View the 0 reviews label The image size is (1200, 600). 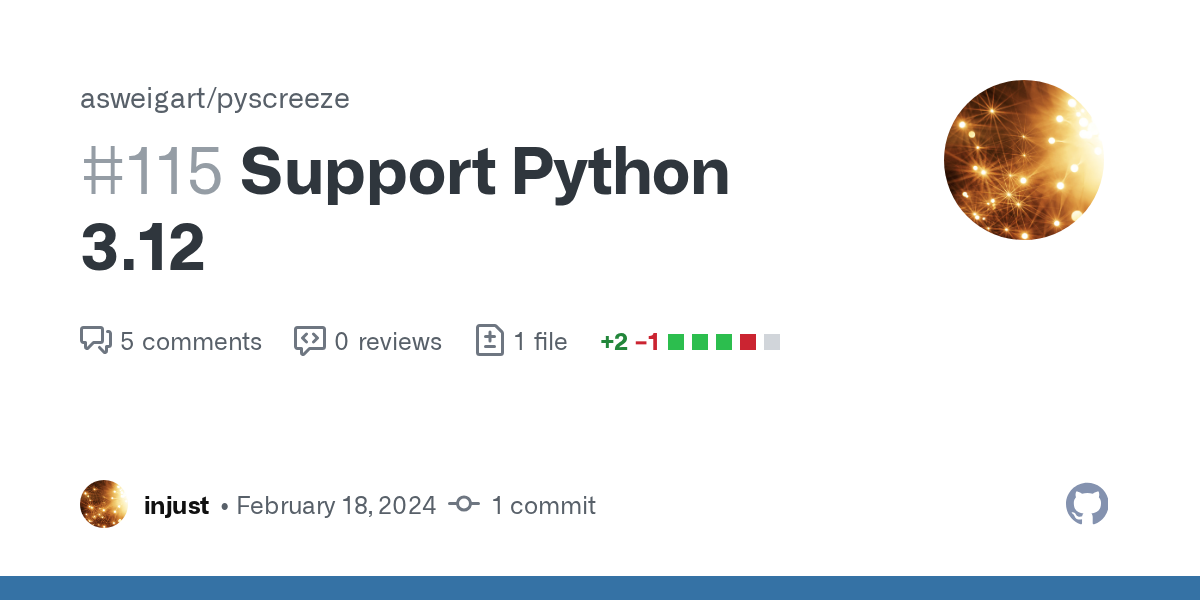click(388, 342)
